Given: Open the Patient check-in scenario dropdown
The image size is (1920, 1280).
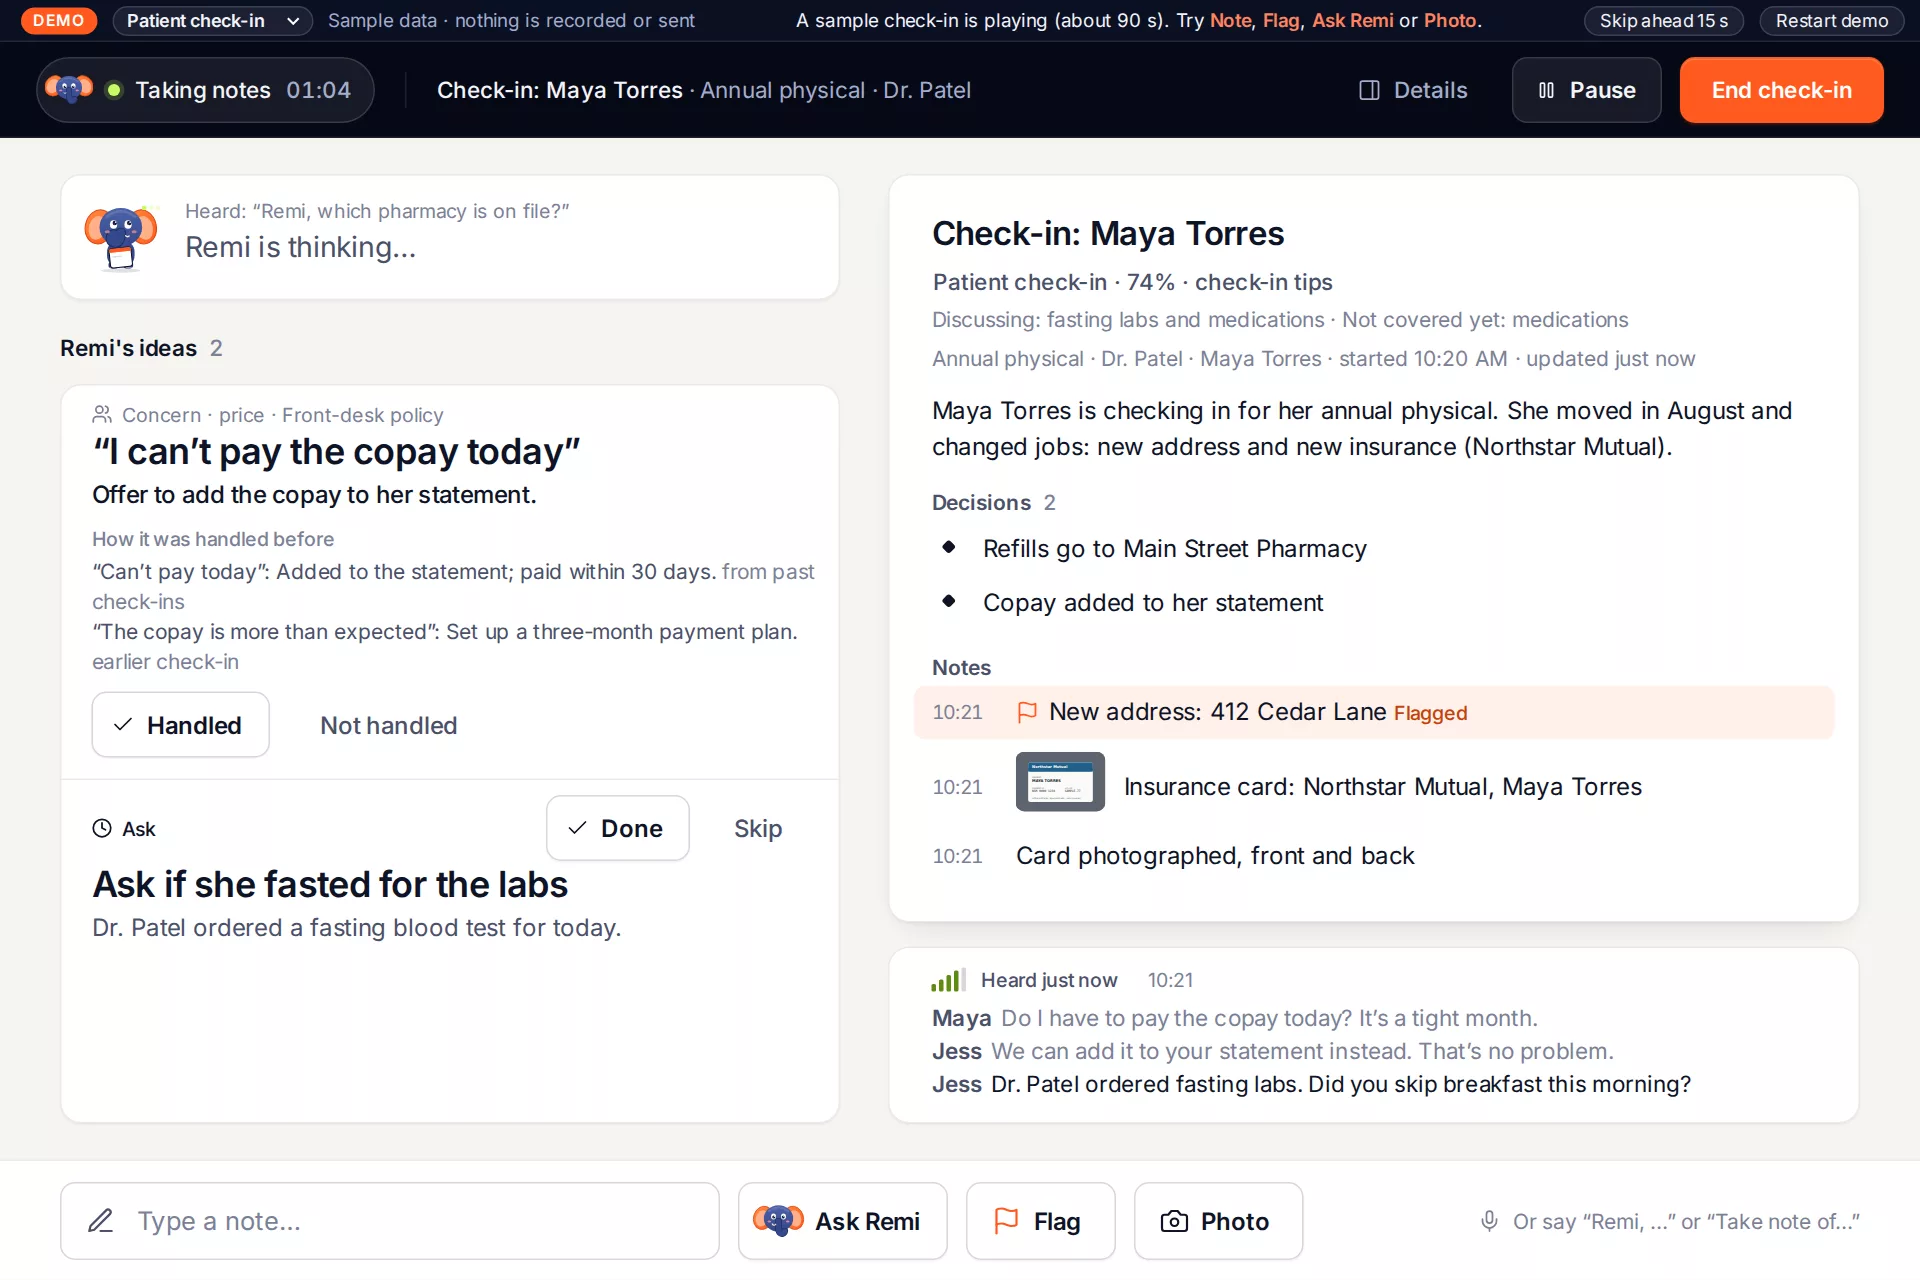Looking at the screenshot, I should point(212,21).
